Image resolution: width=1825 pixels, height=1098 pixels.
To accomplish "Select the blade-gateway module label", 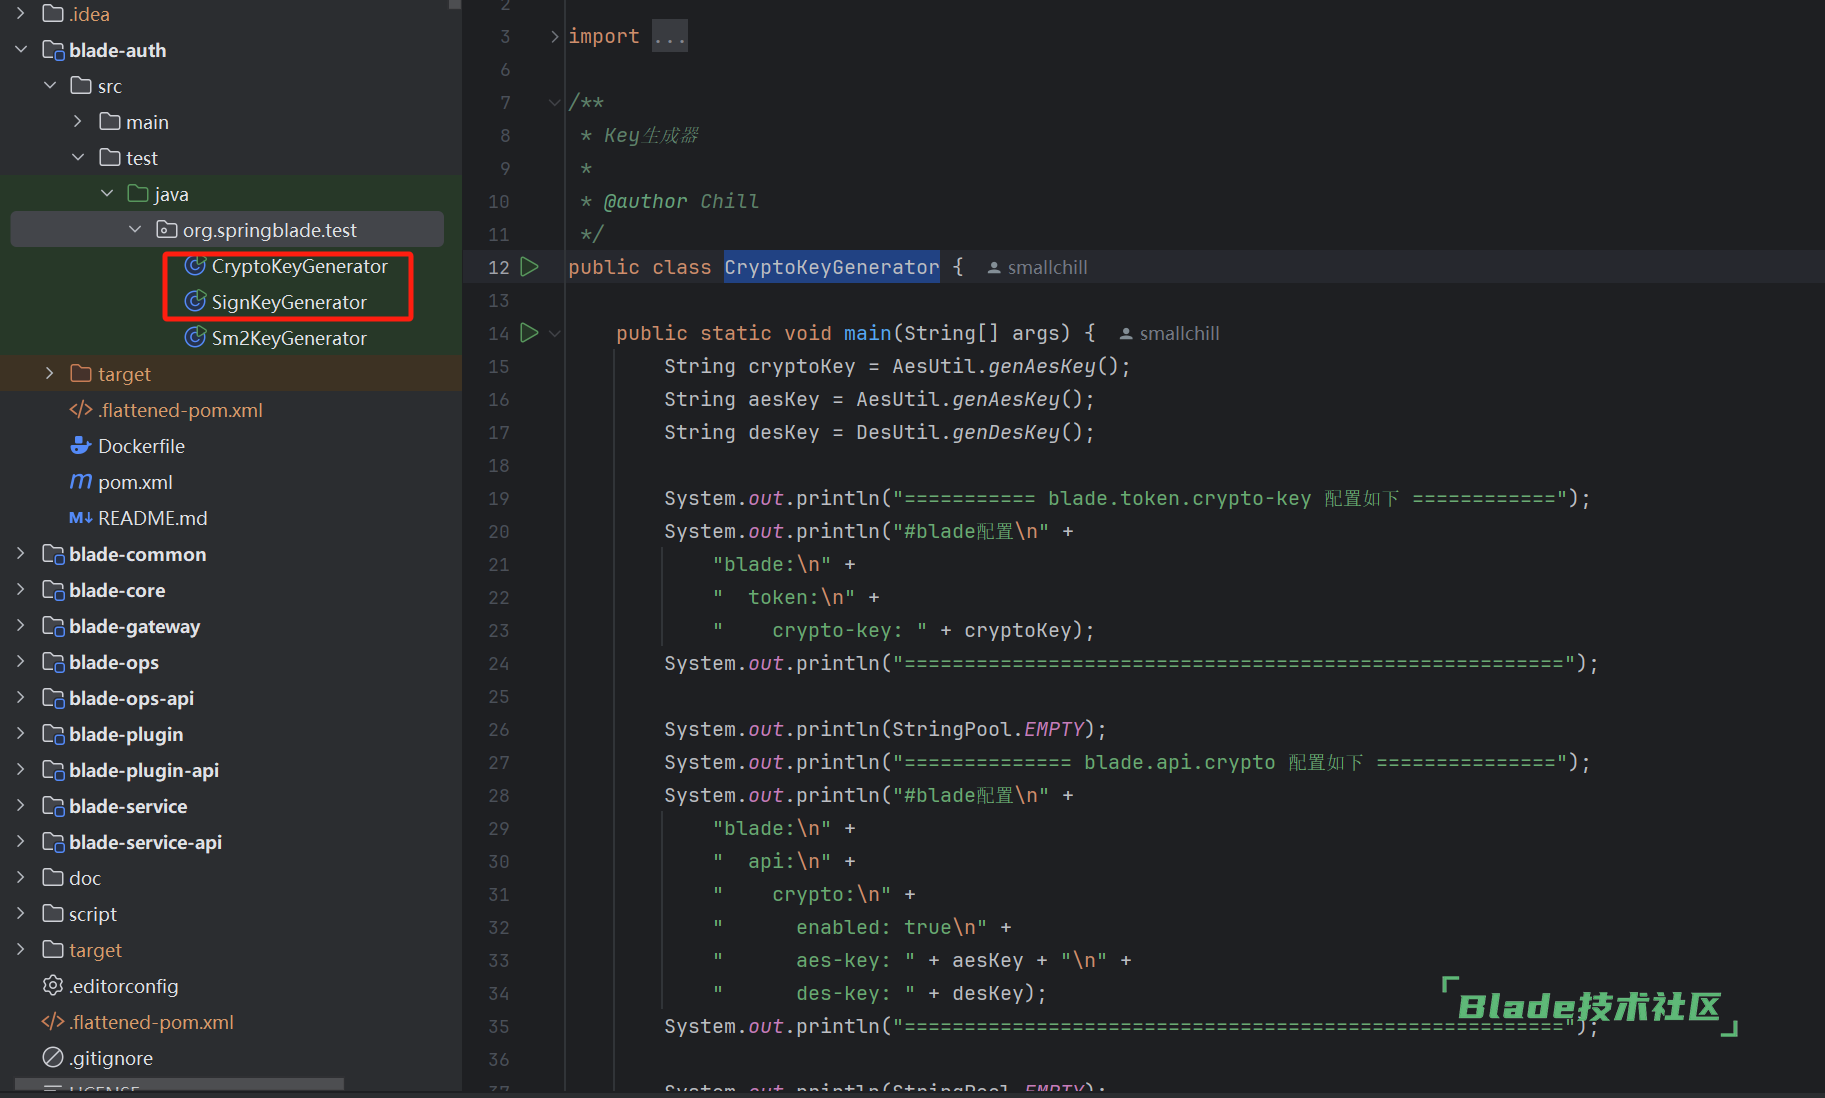I will [134, 626].
